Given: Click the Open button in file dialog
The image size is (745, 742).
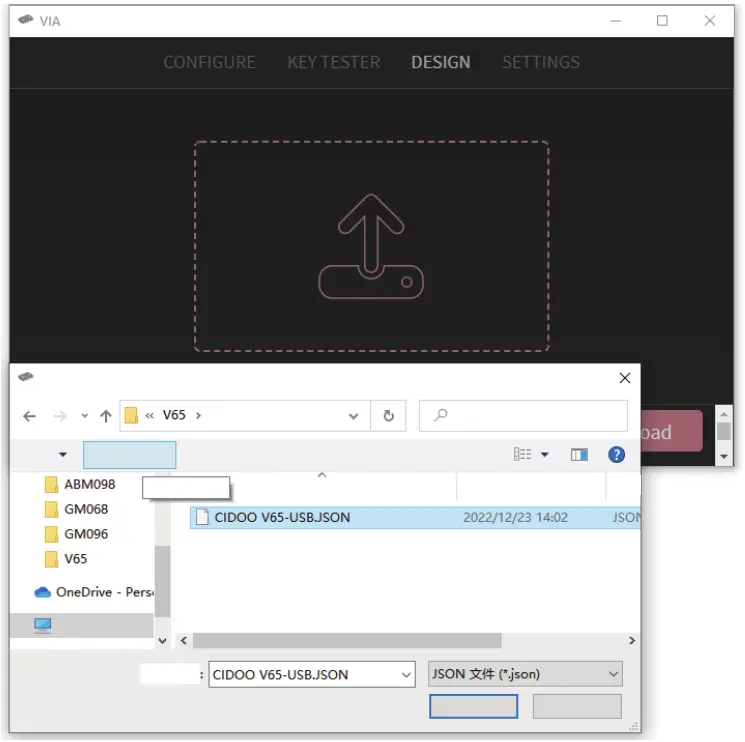Looking at the screenshot, I should click(473, 706).
